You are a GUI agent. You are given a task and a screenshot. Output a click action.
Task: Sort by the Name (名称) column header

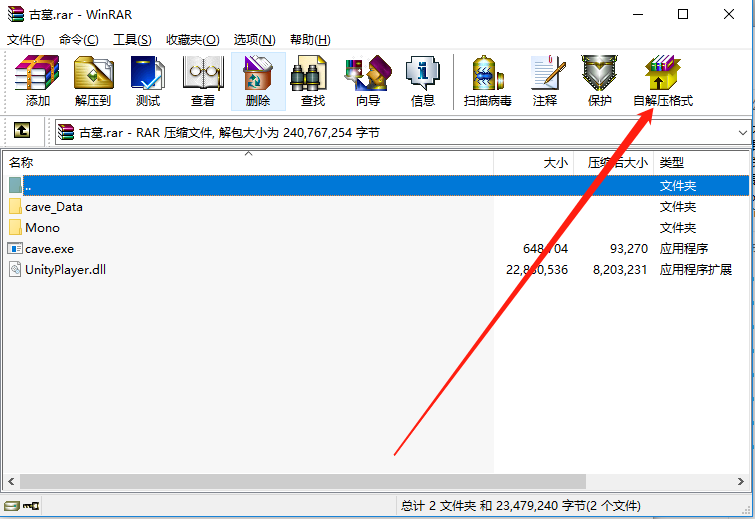(x=248, y=163)
